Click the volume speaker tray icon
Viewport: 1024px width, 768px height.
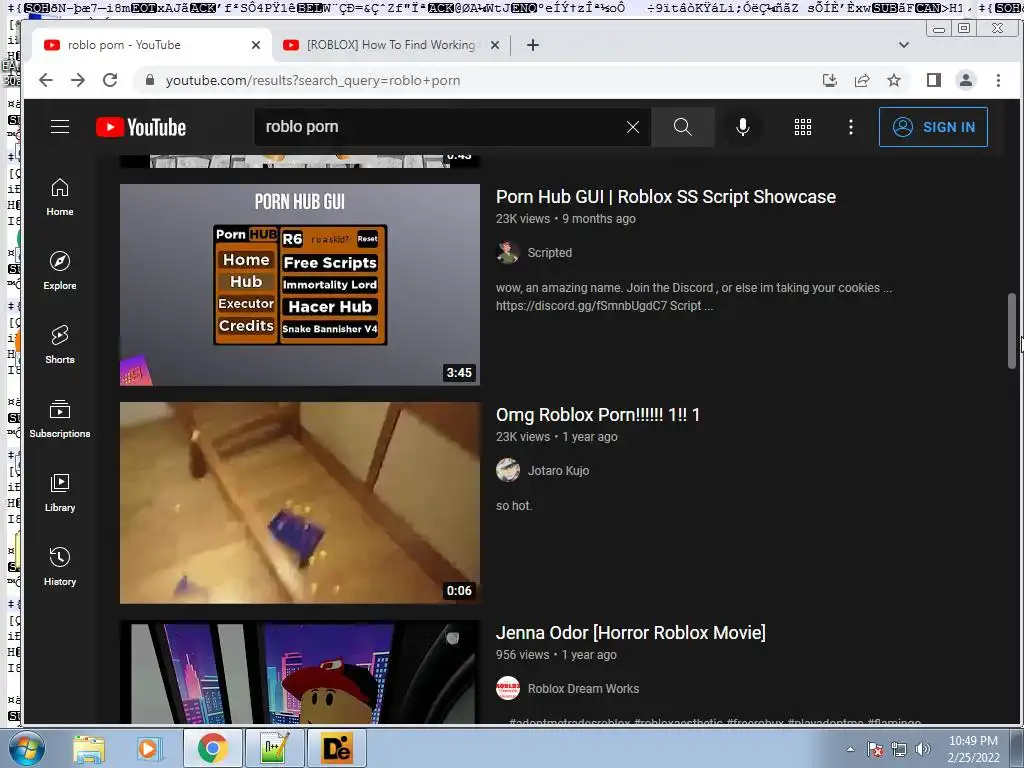[x=923, y=749]
